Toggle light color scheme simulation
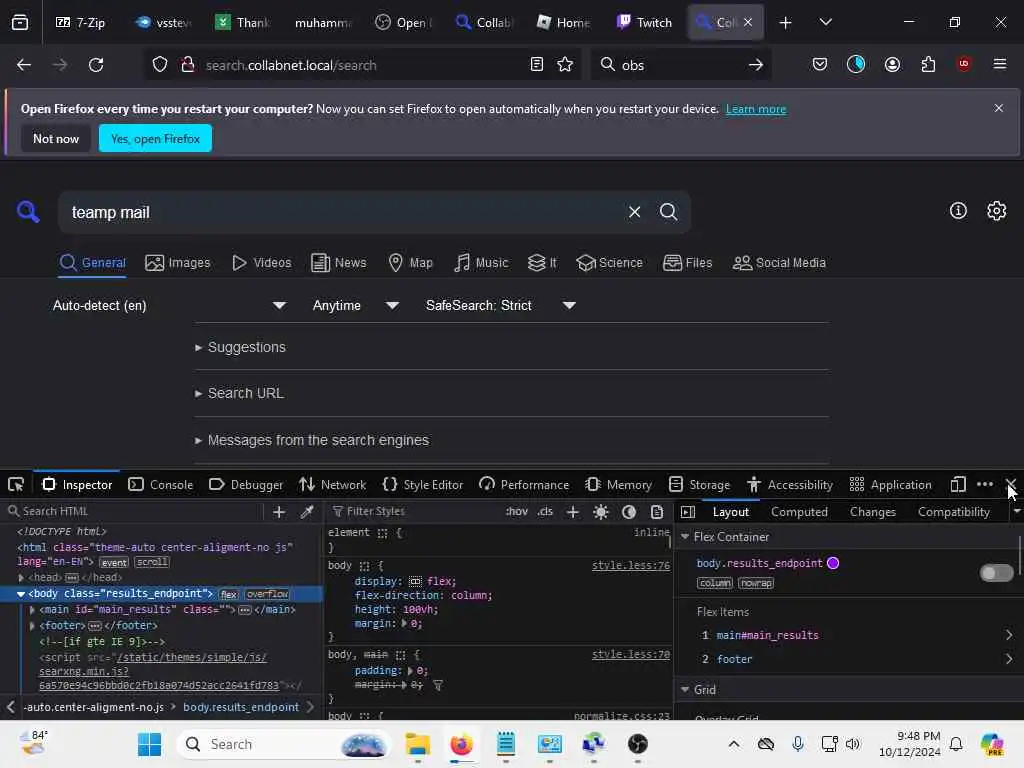 (x=601, y=512)
